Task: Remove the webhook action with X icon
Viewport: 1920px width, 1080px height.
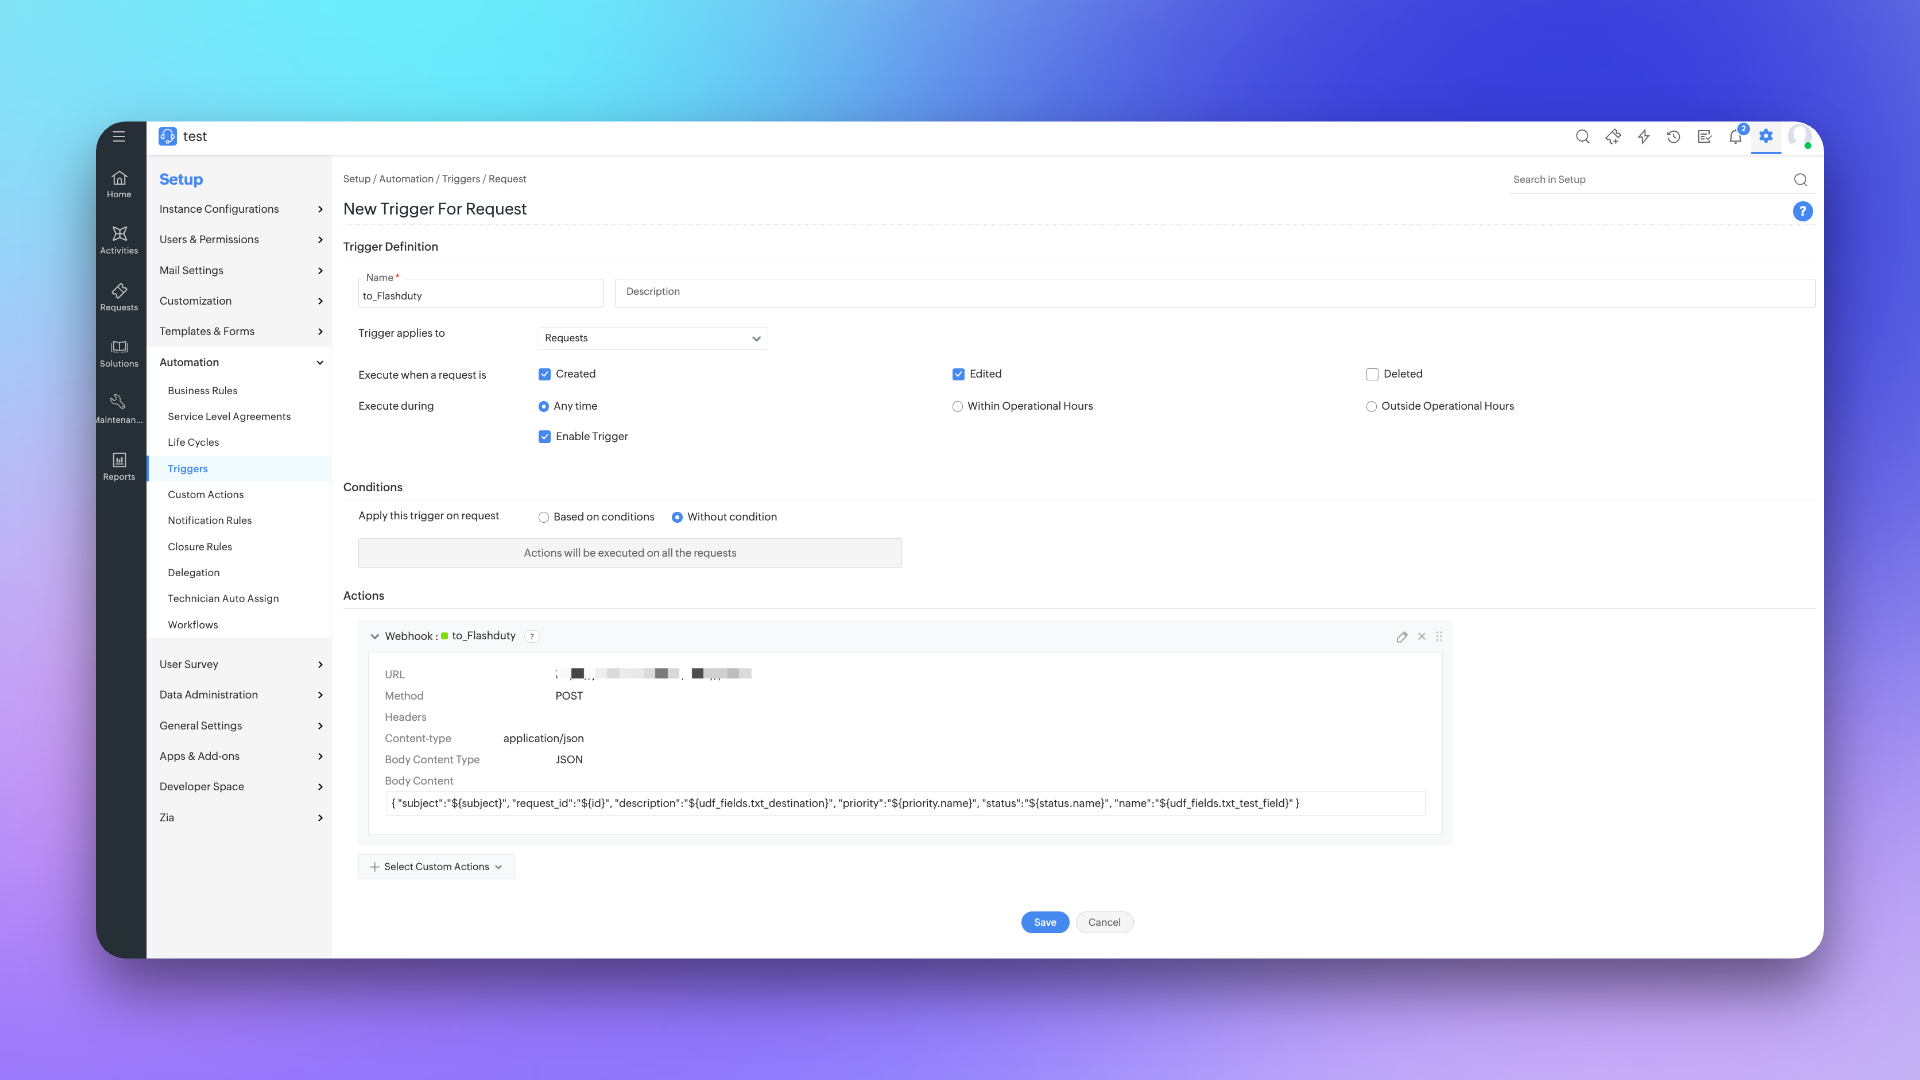Action: coord(1421,637)
